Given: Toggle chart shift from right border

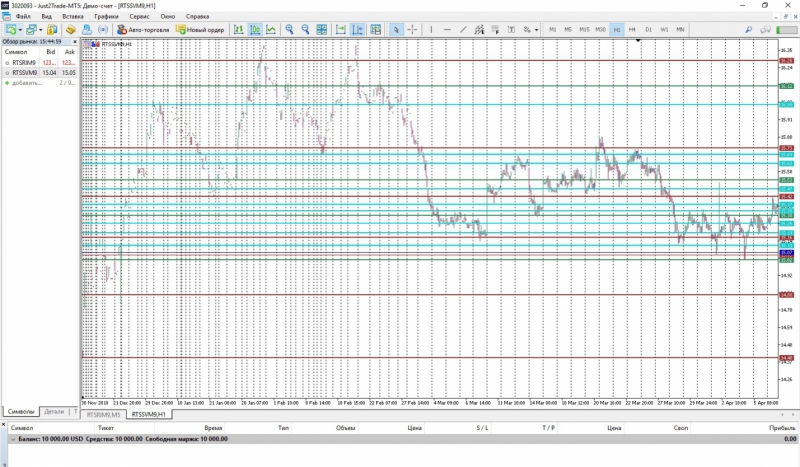Looking at the screenshot, I should pos(357,30).
